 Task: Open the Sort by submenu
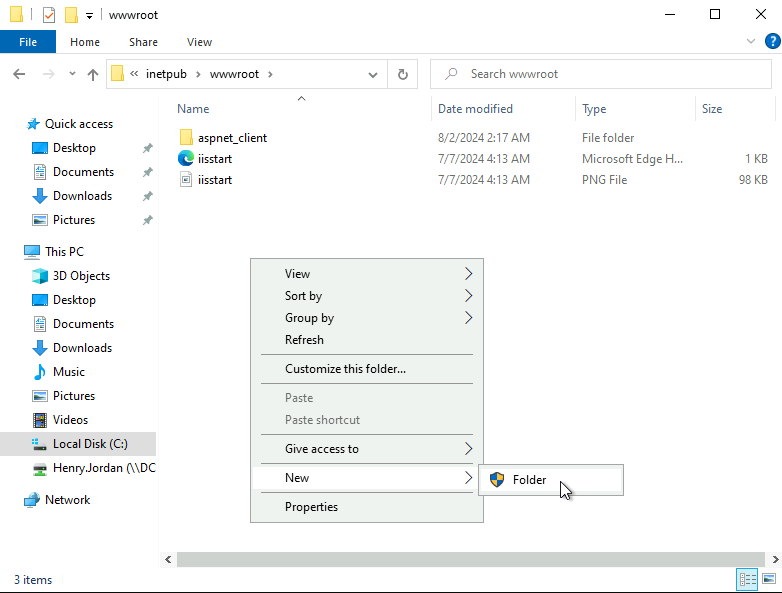367,295
